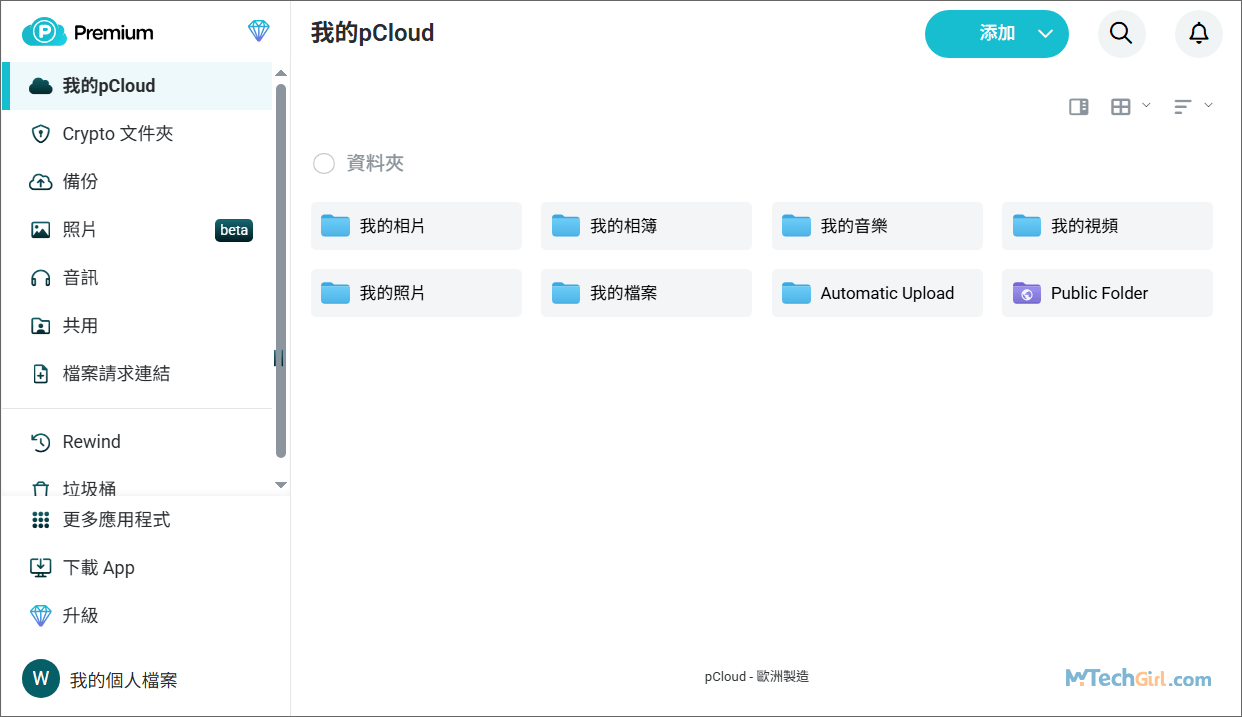Viewport: 1242px width, 717px height.
Task: Open notifications bell icon
Action: pos(1198,34)
